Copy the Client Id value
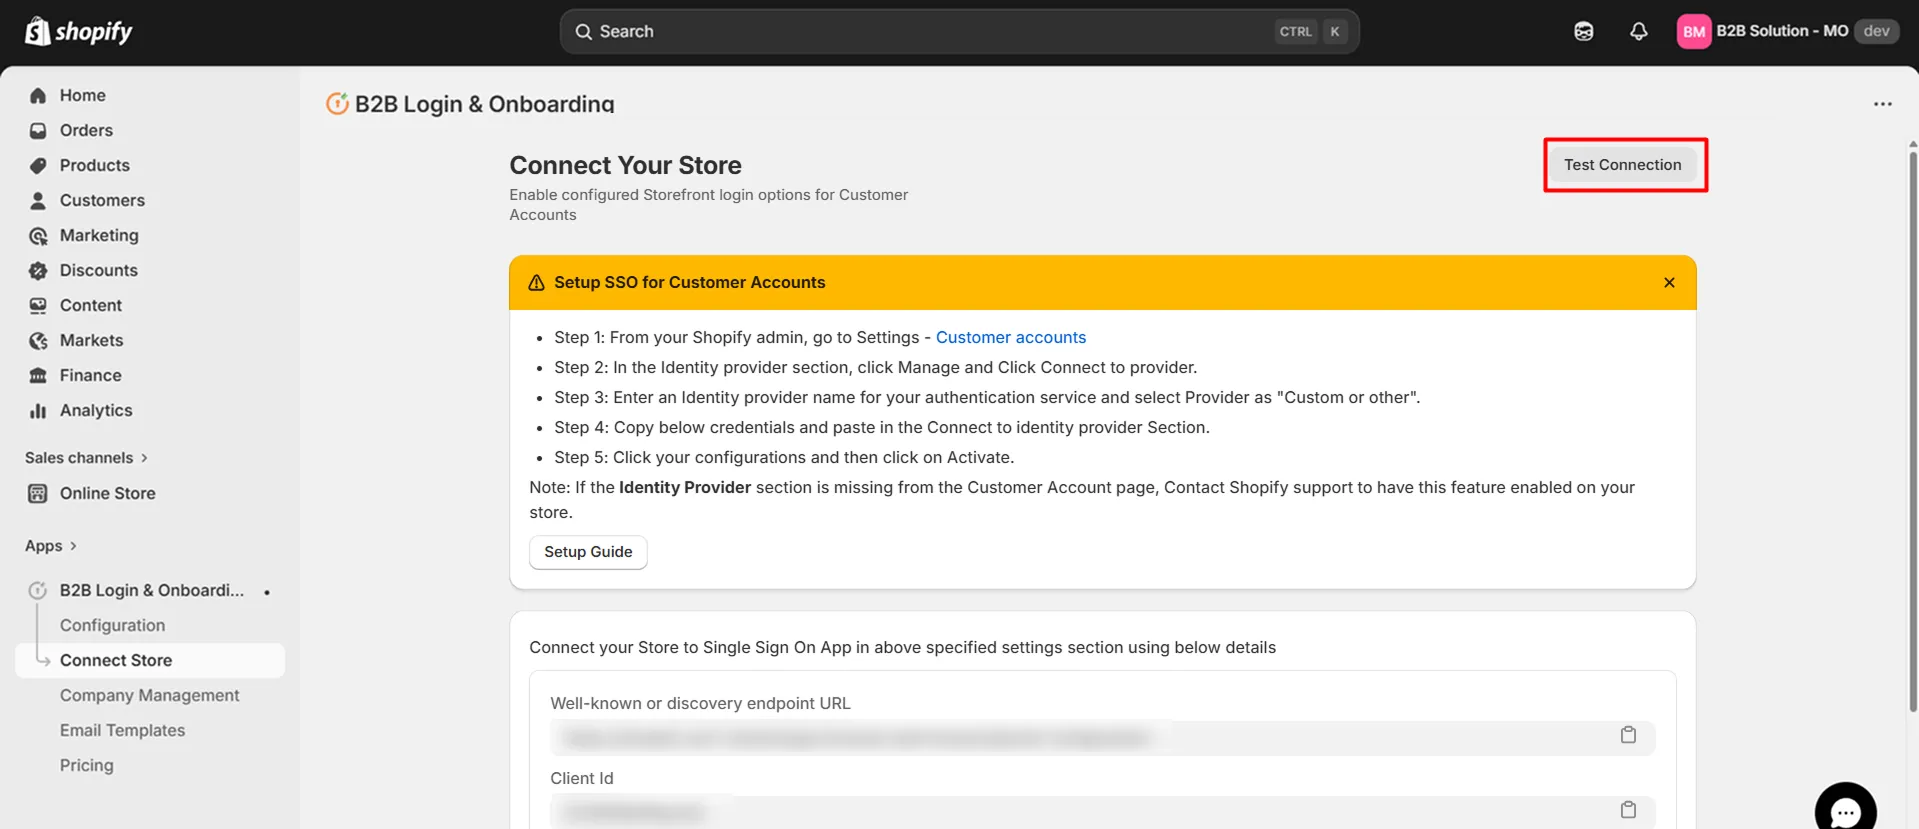The height and width of the screenshot is (829, 1919). pyautogui.click(x=1628, y=810)
